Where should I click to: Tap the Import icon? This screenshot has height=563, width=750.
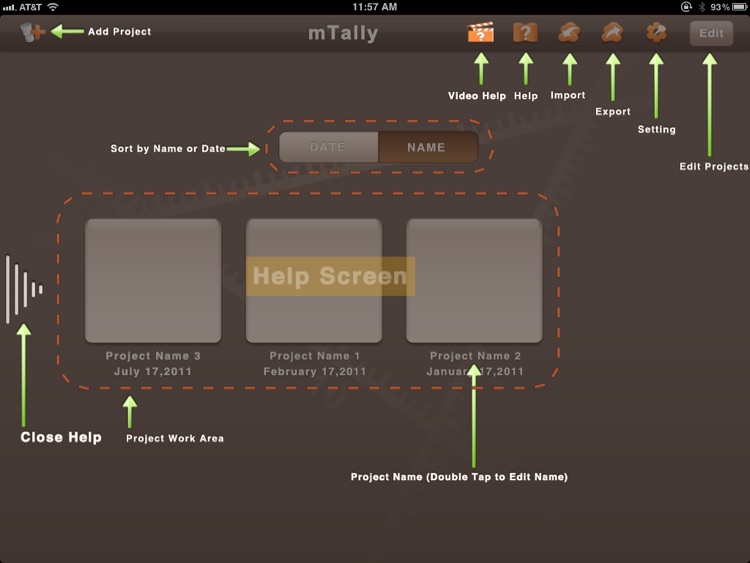(x=569, y=33)
